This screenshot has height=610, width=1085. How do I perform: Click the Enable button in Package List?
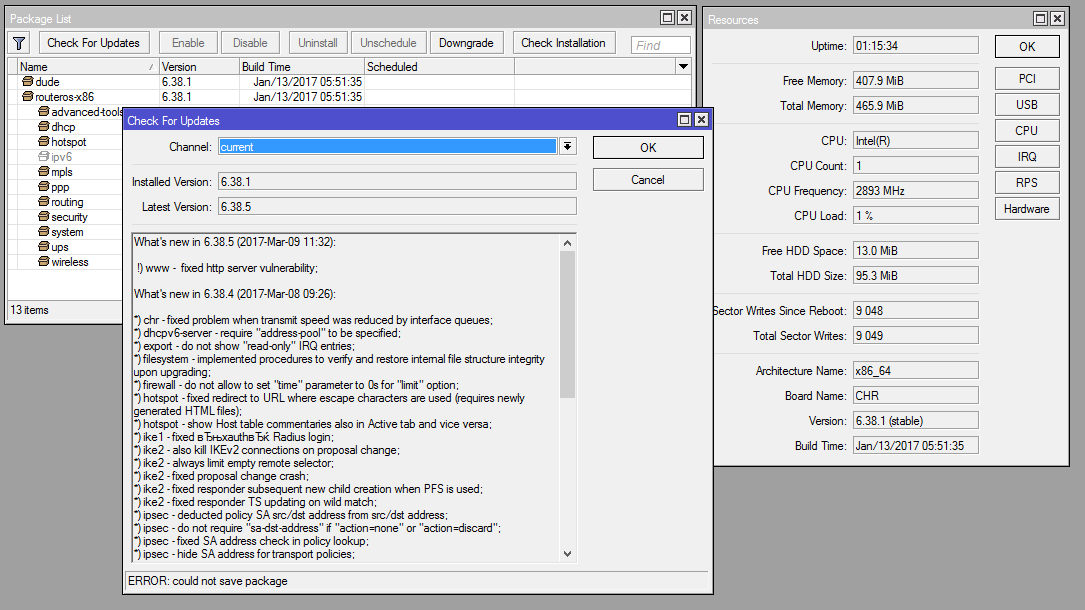pos(188,43)
